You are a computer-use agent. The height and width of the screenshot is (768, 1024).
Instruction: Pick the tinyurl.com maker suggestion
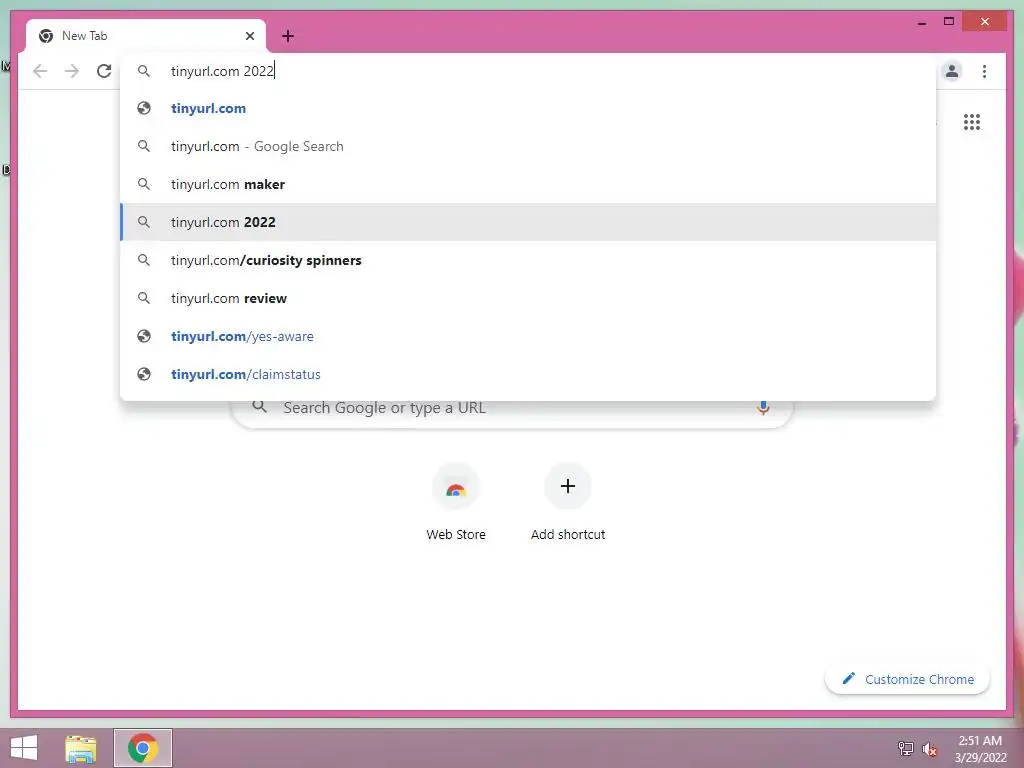pos(528,184)
